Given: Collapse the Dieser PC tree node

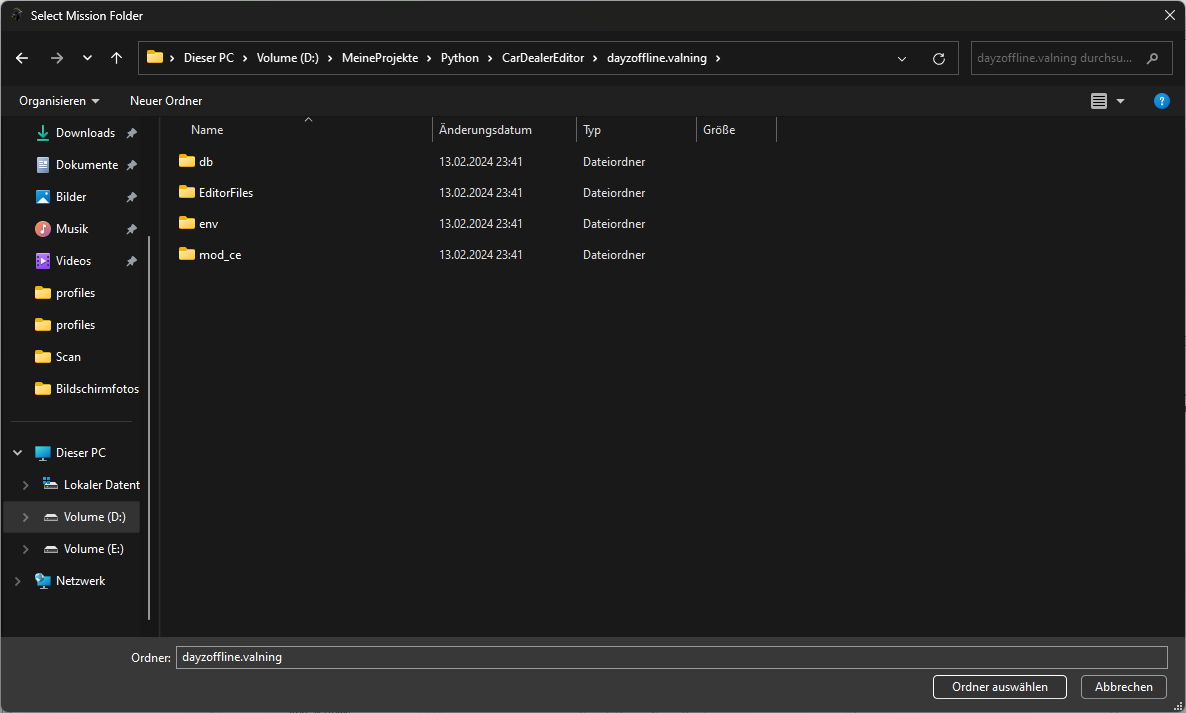Looking at the screenshot, I should coord(17,453).
